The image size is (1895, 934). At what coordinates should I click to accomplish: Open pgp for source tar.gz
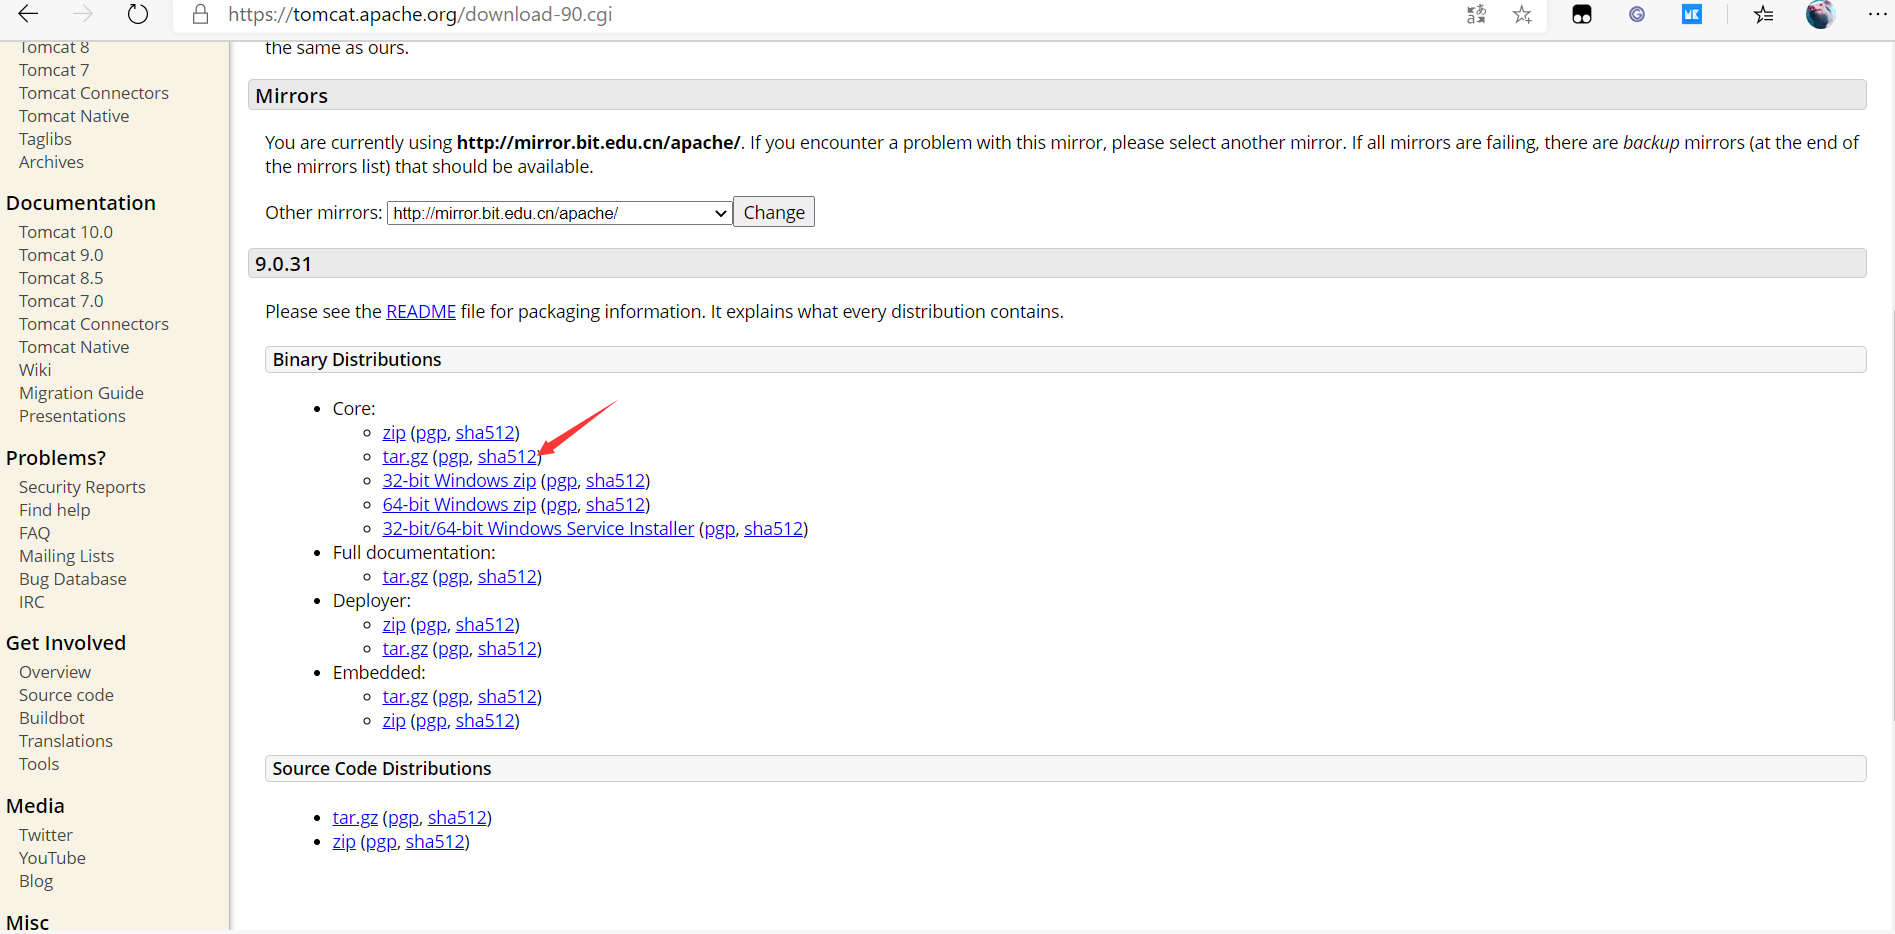tap(403, 818)
